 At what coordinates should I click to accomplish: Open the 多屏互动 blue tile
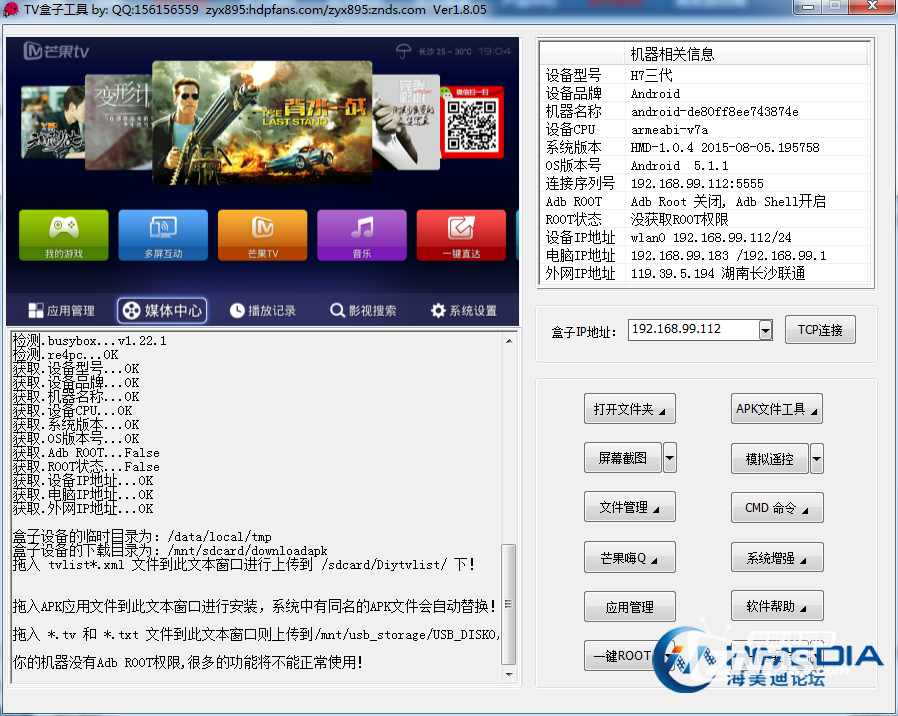point(163,235)
